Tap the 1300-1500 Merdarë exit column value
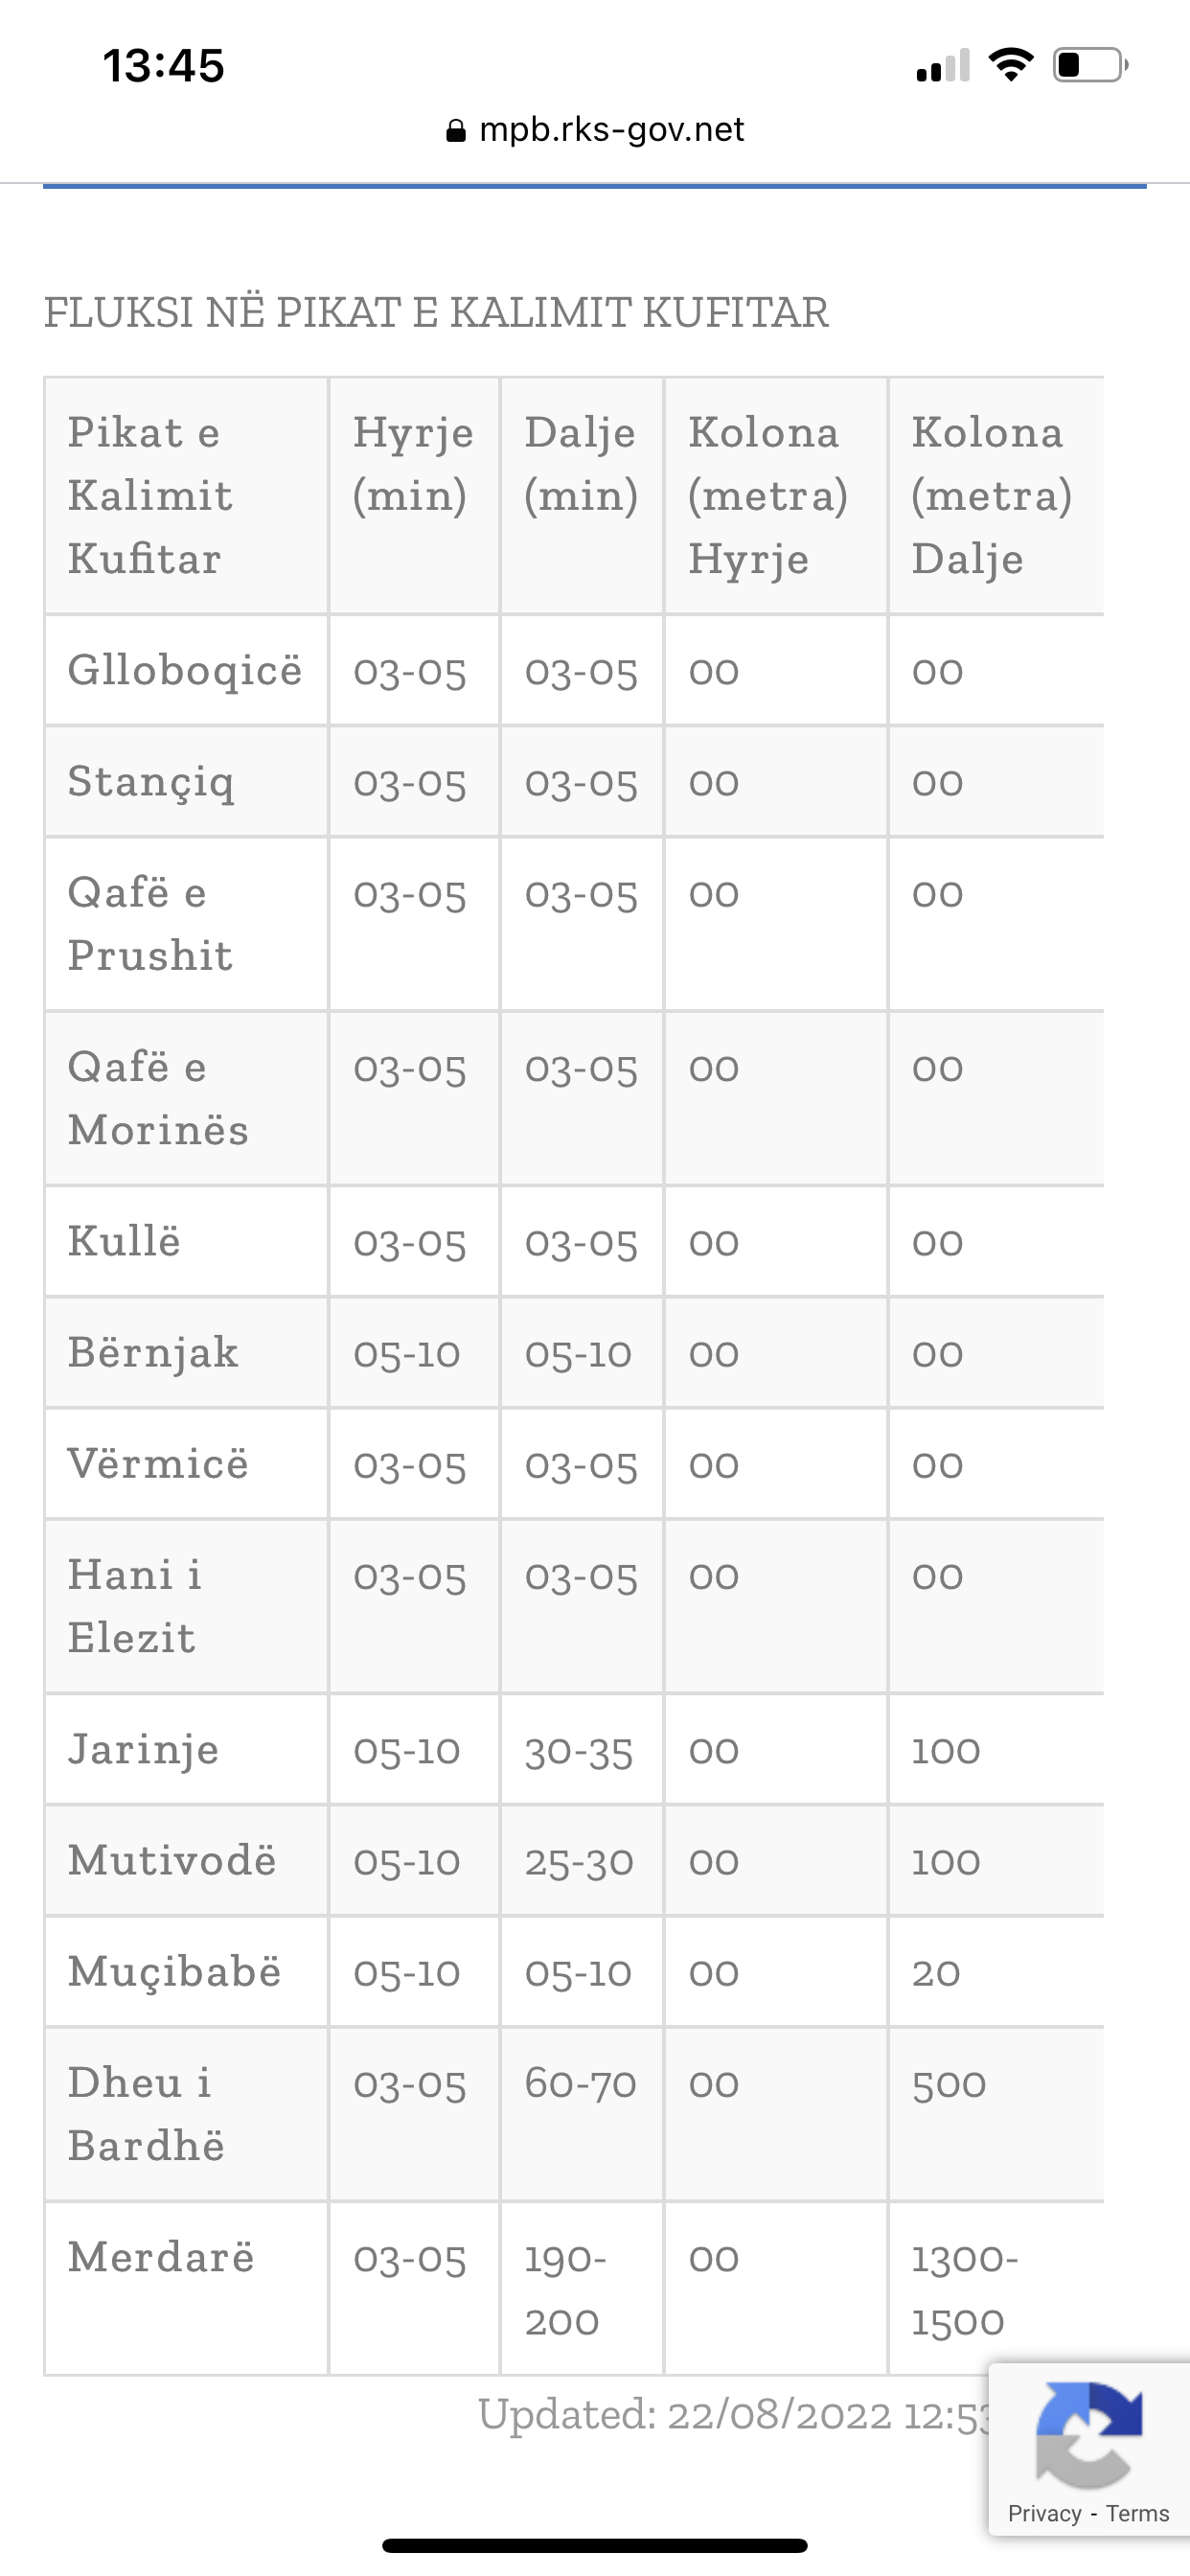The width and height of the screenshot is (1190, 2576). (964, 2290)
